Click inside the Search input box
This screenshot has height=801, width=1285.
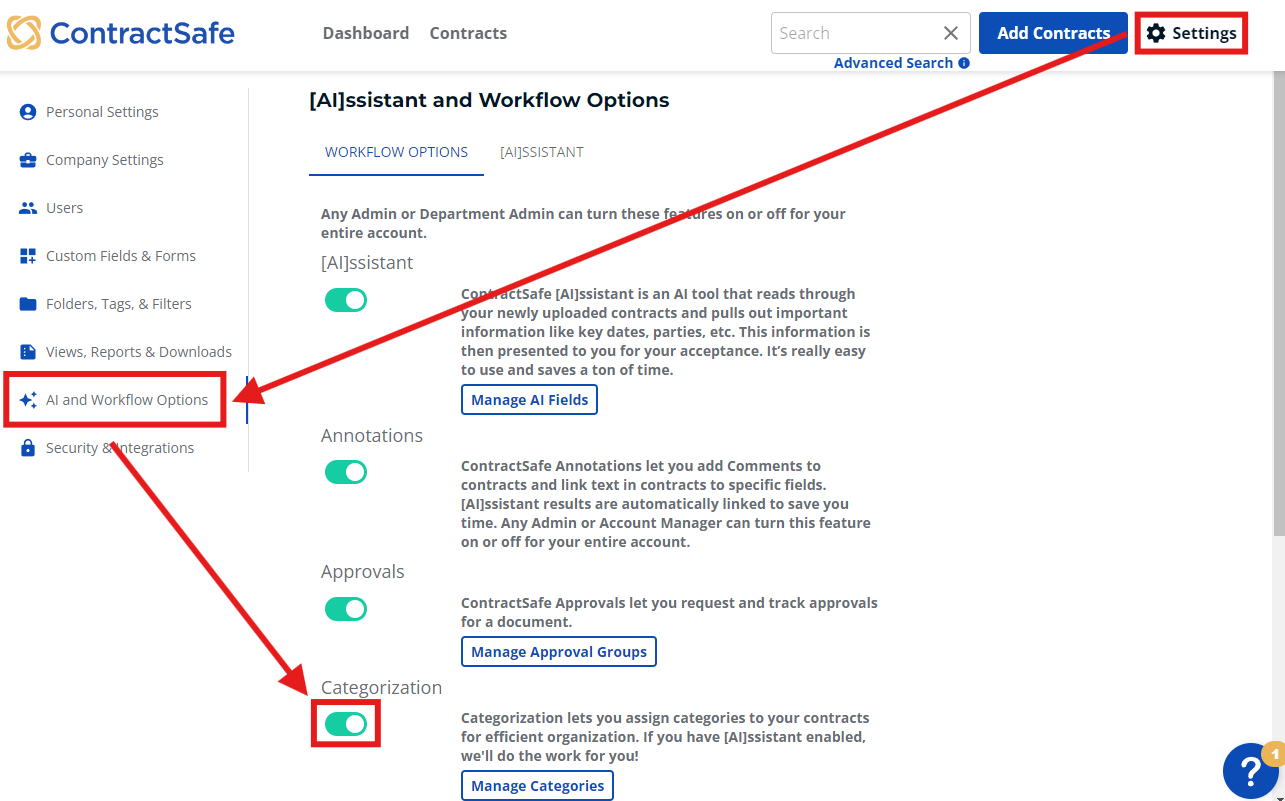tap(860, 32)
